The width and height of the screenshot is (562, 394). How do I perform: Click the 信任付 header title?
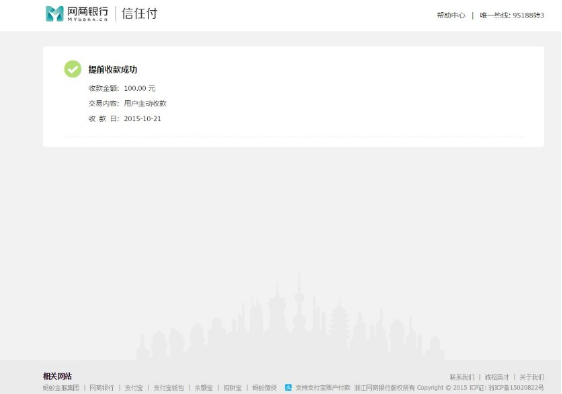click(140, 14)
